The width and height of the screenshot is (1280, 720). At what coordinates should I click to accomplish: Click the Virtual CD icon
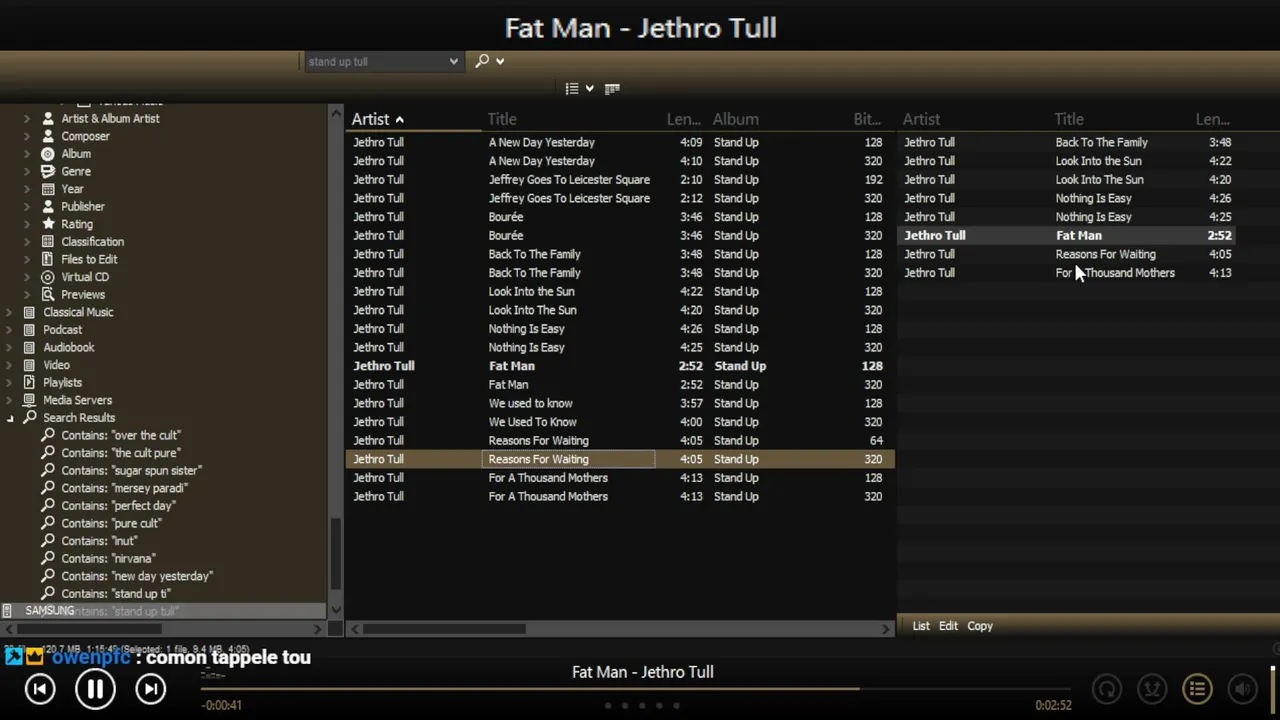pyautogui.click(x=47, y=277)
